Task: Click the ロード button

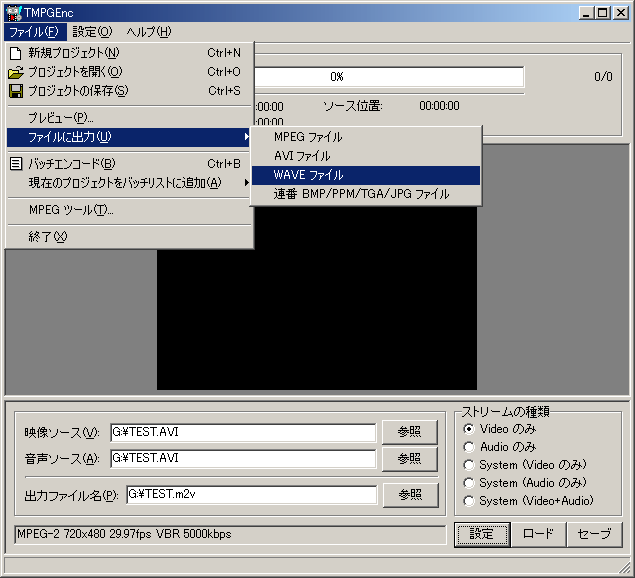Action: [538, 535]
